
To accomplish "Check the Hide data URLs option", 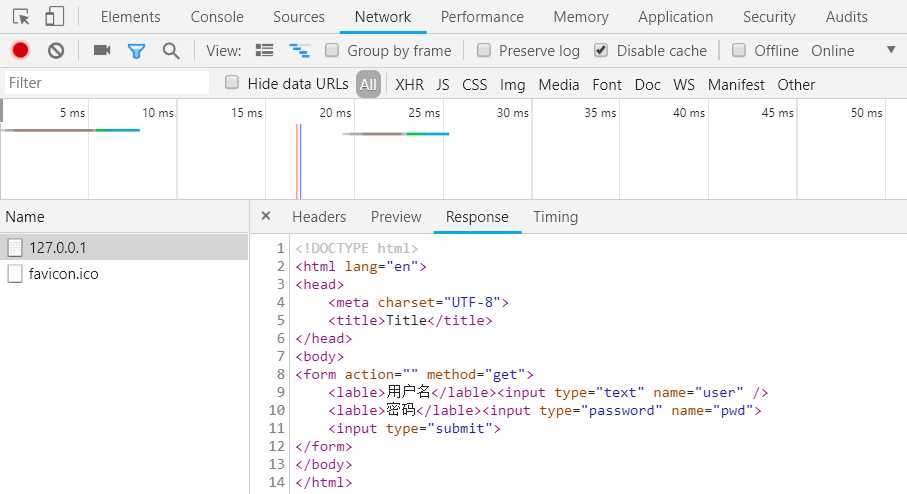I will [x=233, y=83].
